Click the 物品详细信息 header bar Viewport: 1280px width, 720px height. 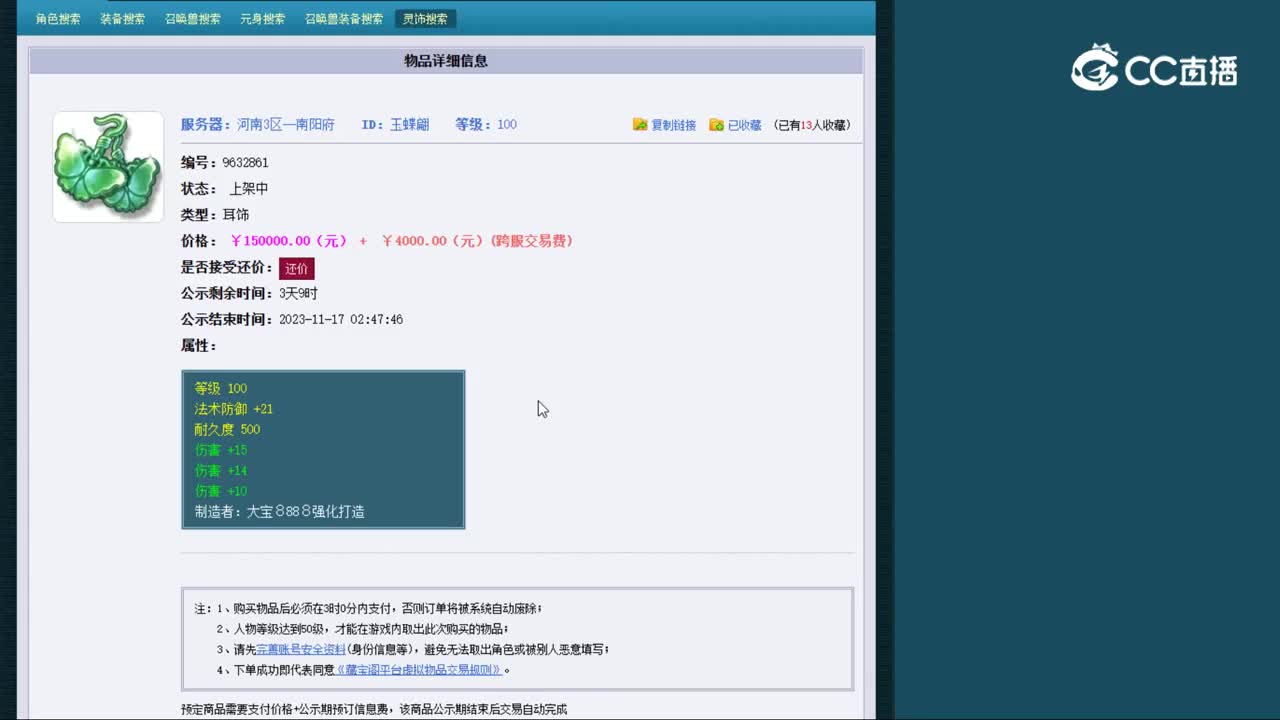click(445, 61)
